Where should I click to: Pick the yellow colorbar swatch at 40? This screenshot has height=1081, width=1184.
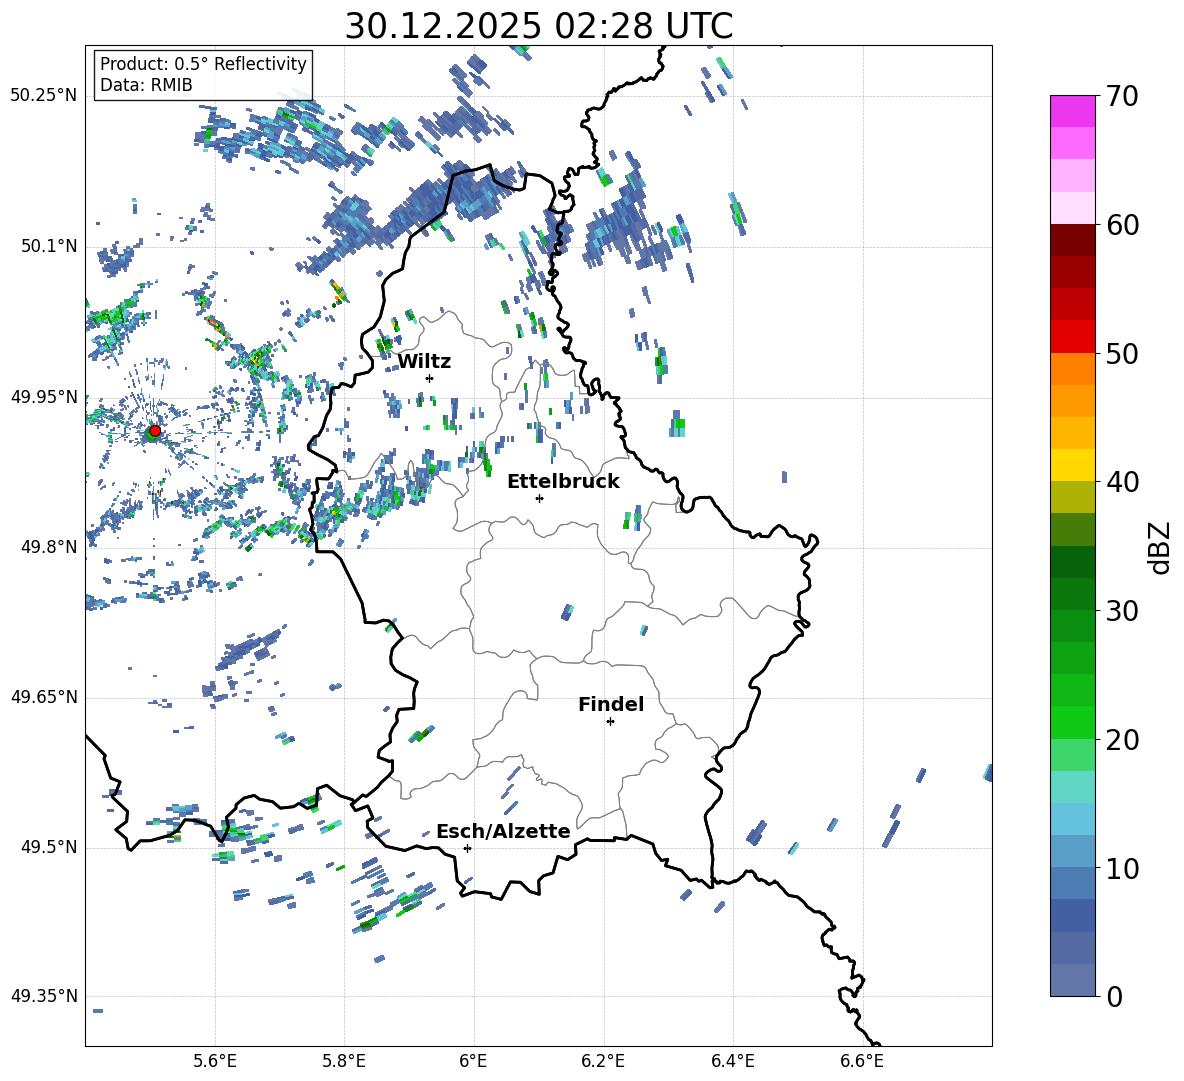pos(1072,465)
